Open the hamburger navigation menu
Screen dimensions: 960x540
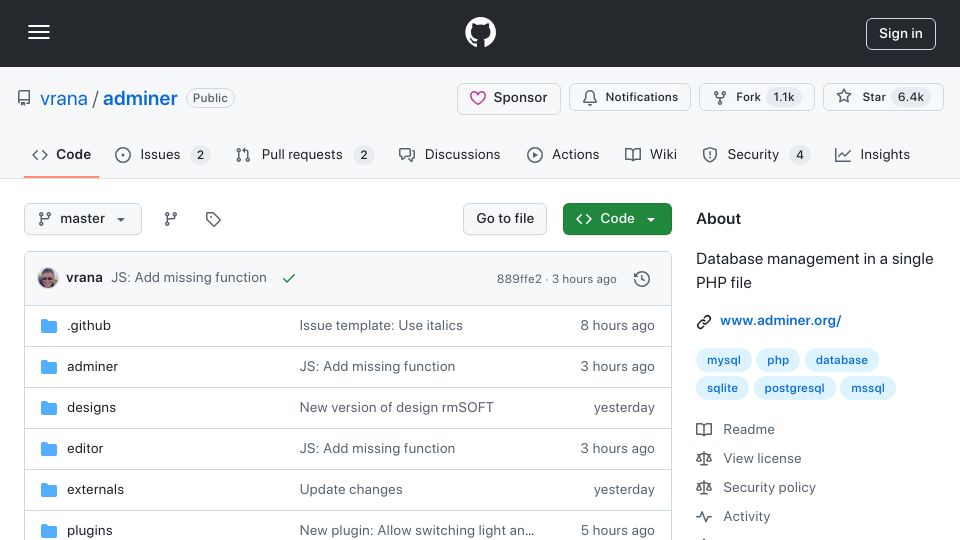point(39,32)
